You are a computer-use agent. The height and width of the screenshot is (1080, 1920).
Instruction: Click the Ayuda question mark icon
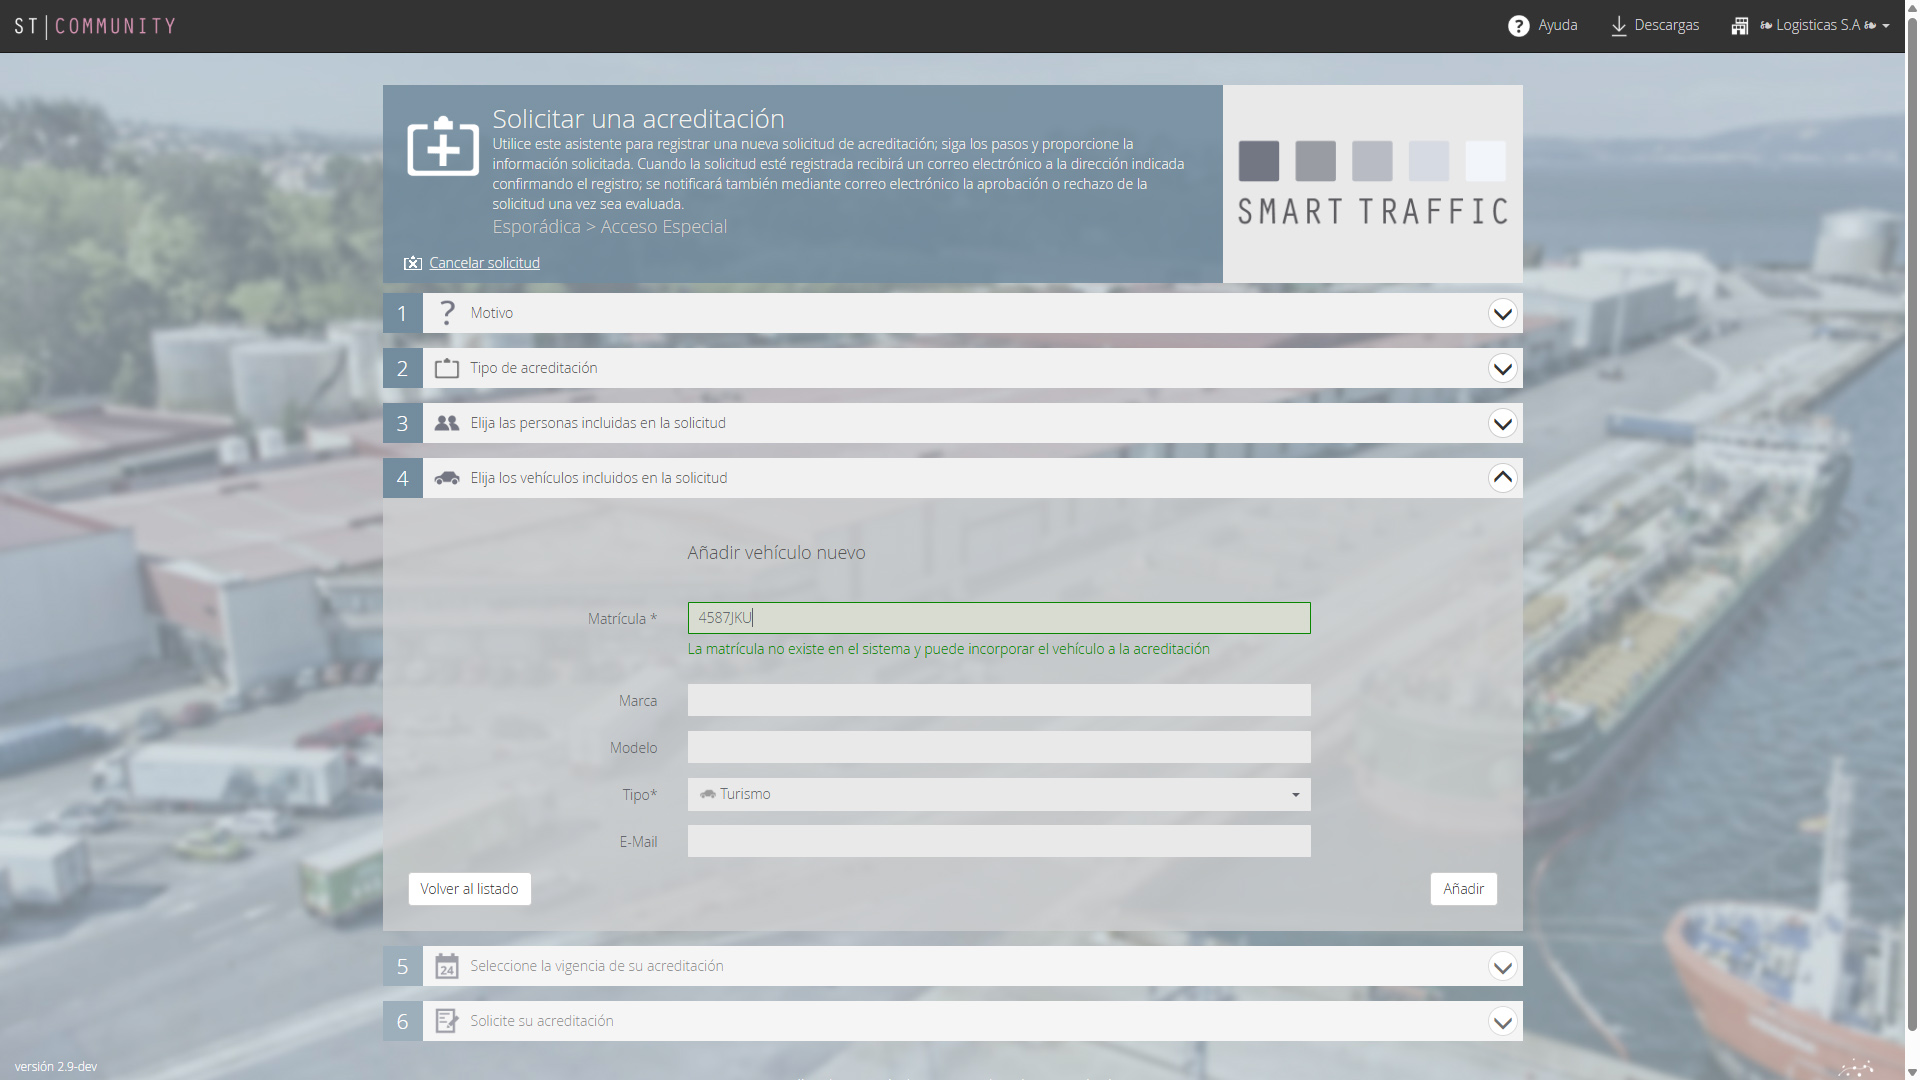pyautogui.click(x=1518, y=26)
